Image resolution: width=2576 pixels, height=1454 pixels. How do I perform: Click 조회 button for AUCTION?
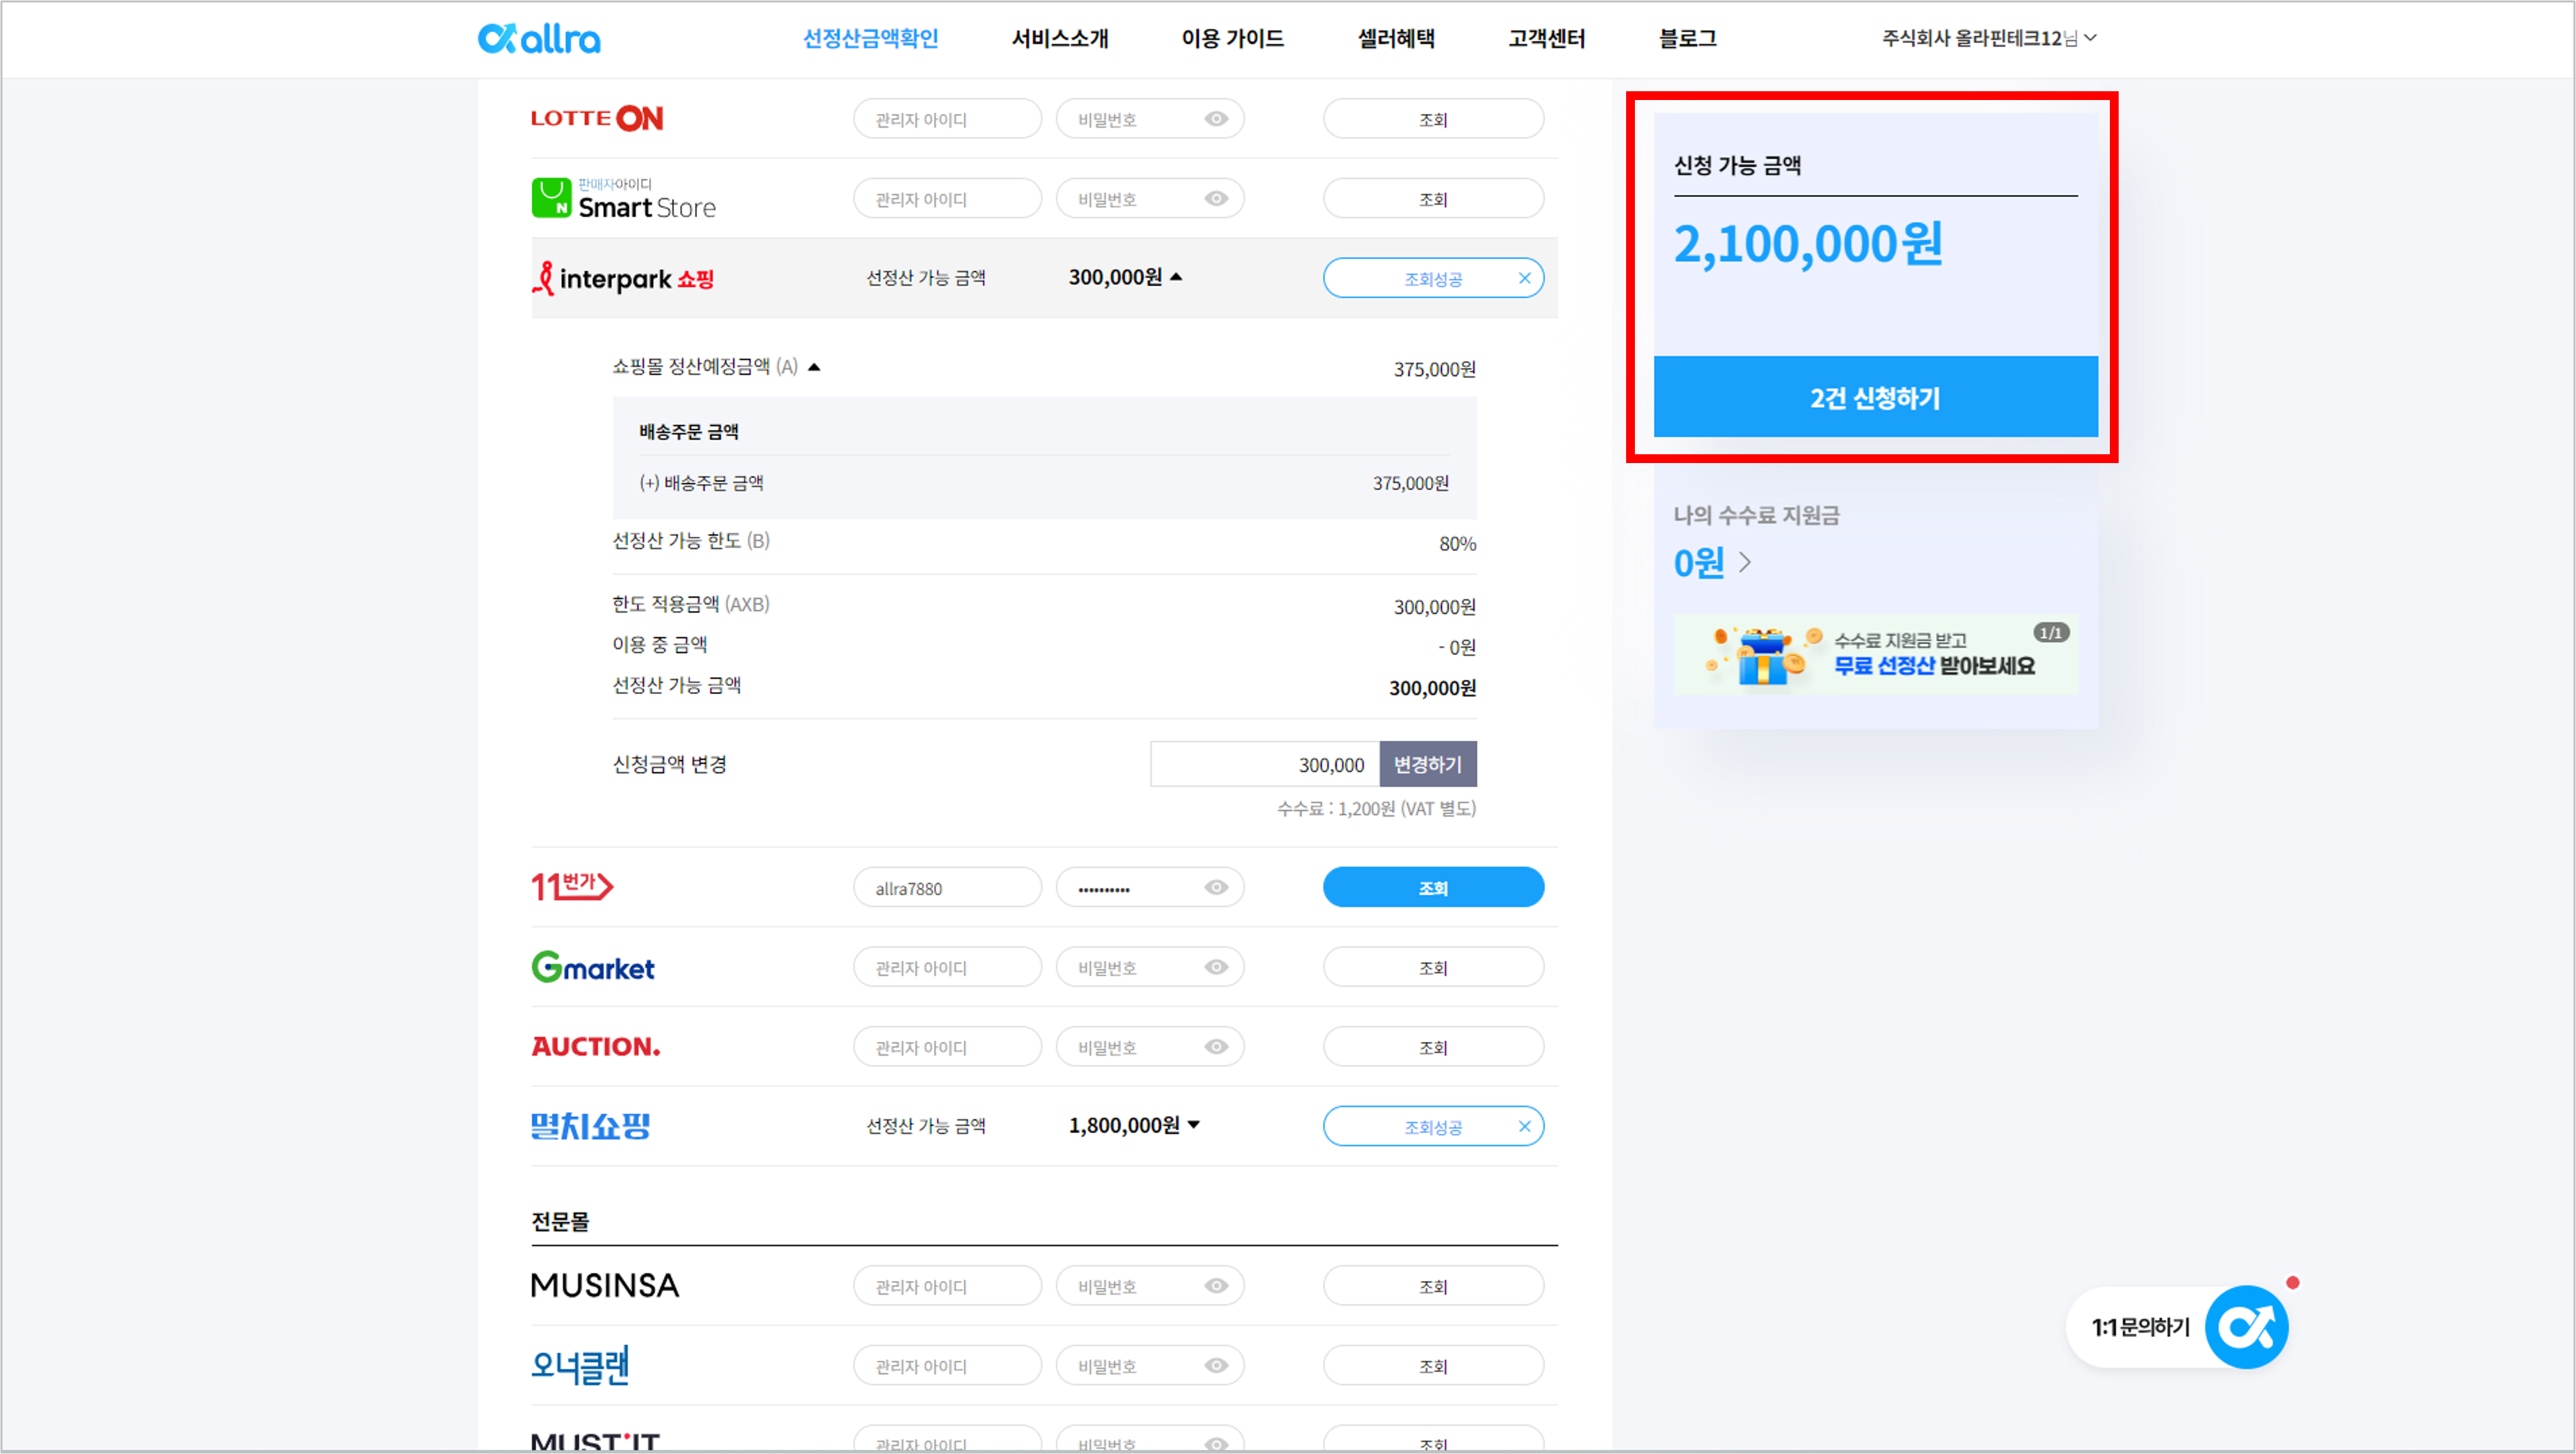1433,1048
